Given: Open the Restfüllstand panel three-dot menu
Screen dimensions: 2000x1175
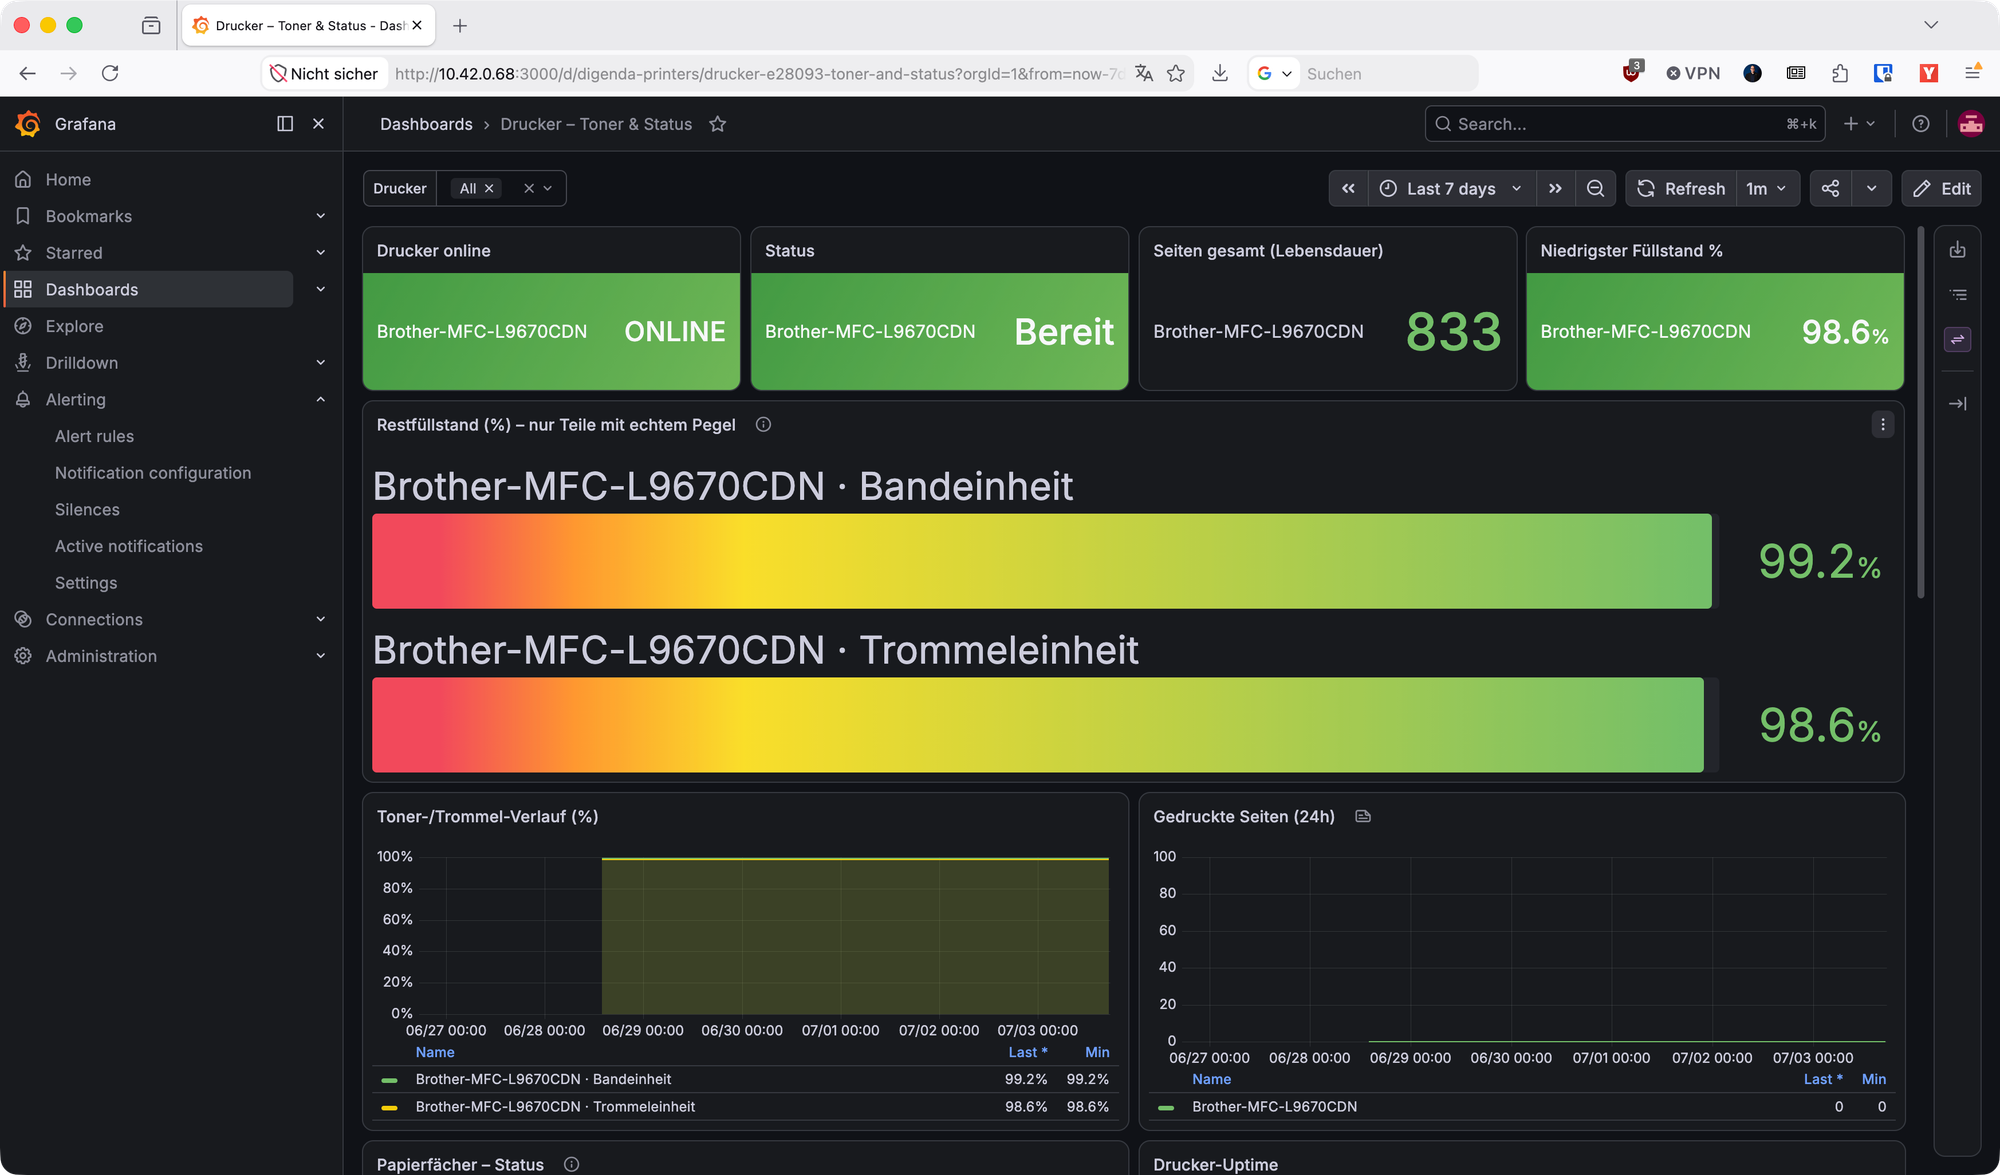Looking at the screenshot, I should coord(1883,425).
